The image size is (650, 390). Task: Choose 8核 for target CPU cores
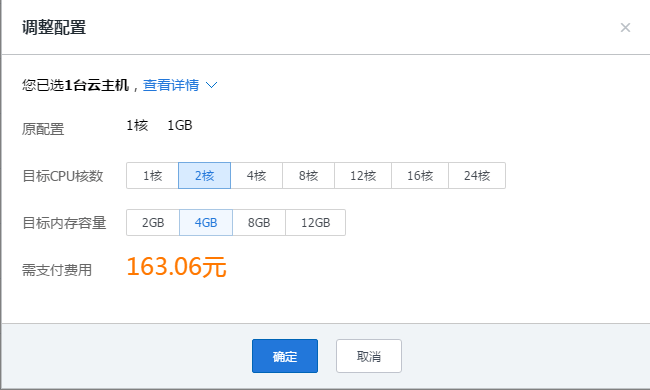308,176
